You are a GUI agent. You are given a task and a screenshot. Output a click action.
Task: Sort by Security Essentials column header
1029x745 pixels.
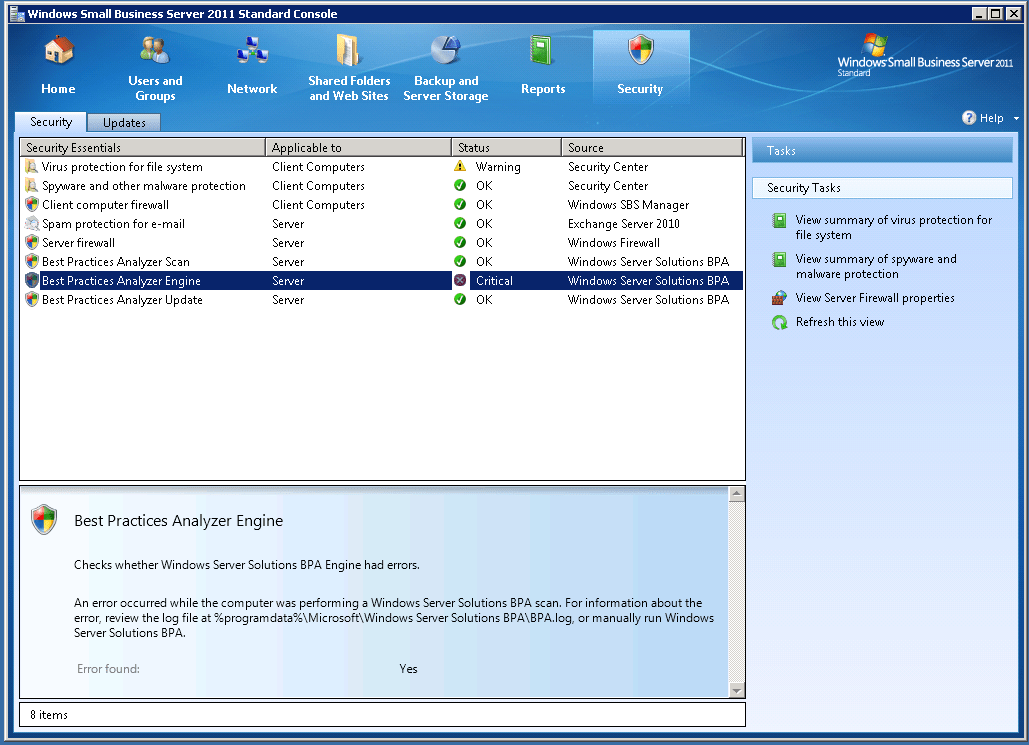click(142, 148)
